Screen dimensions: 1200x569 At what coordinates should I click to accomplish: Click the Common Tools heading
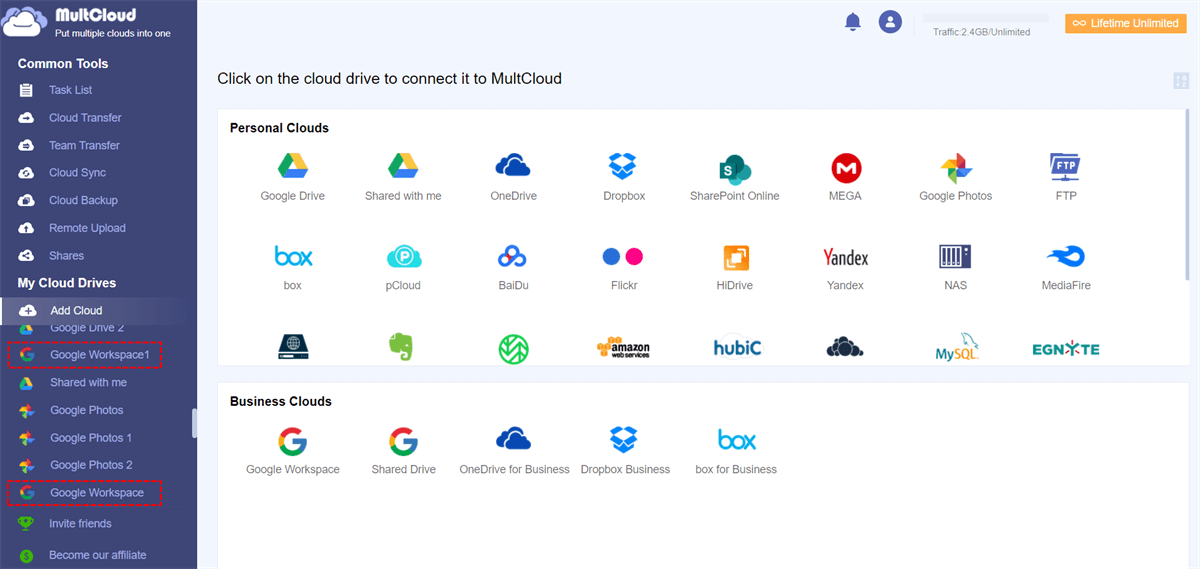63,63
